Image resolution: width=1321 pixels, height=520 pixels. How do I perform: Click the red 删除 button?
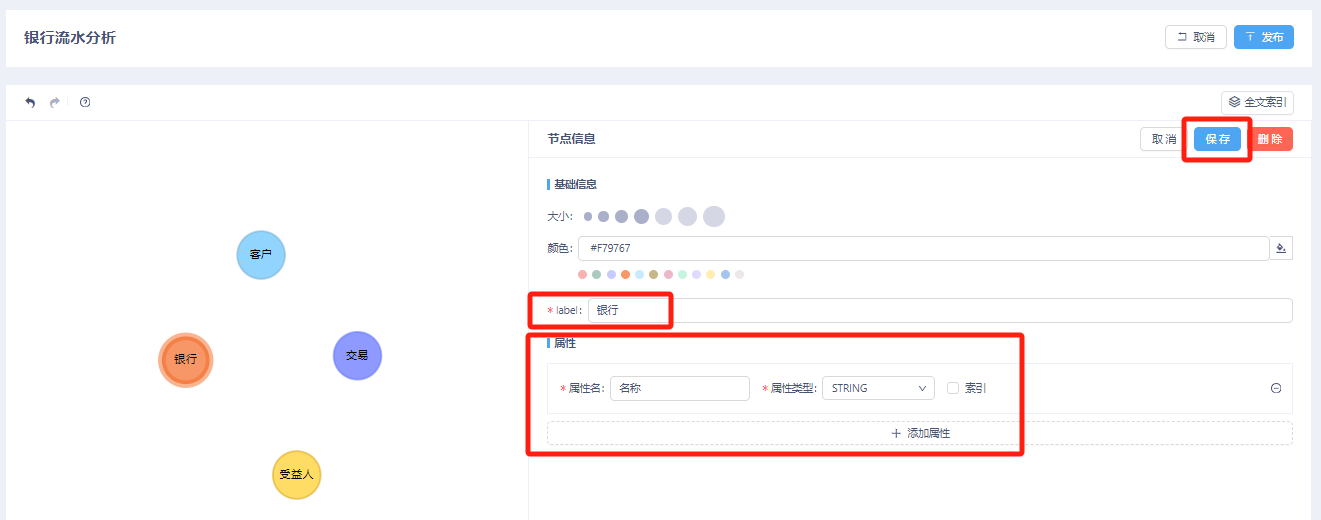pyautogui.click(x=1270, y=139)
